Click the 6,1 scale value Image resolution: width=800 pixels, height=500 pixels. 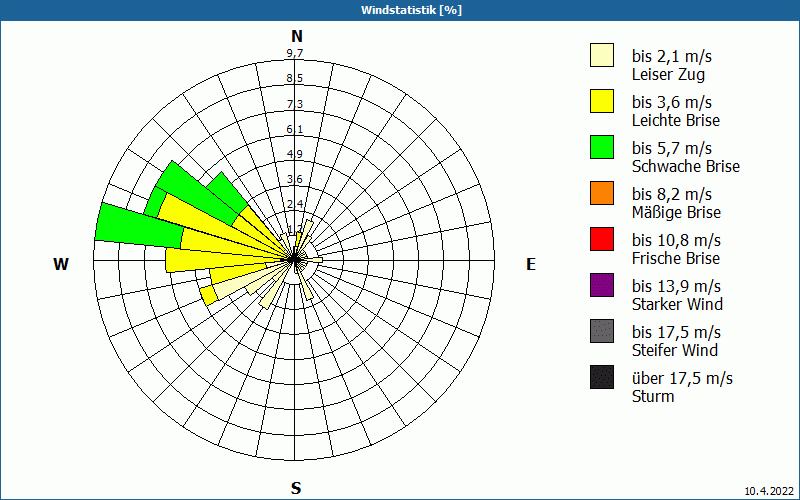(295, 130)
